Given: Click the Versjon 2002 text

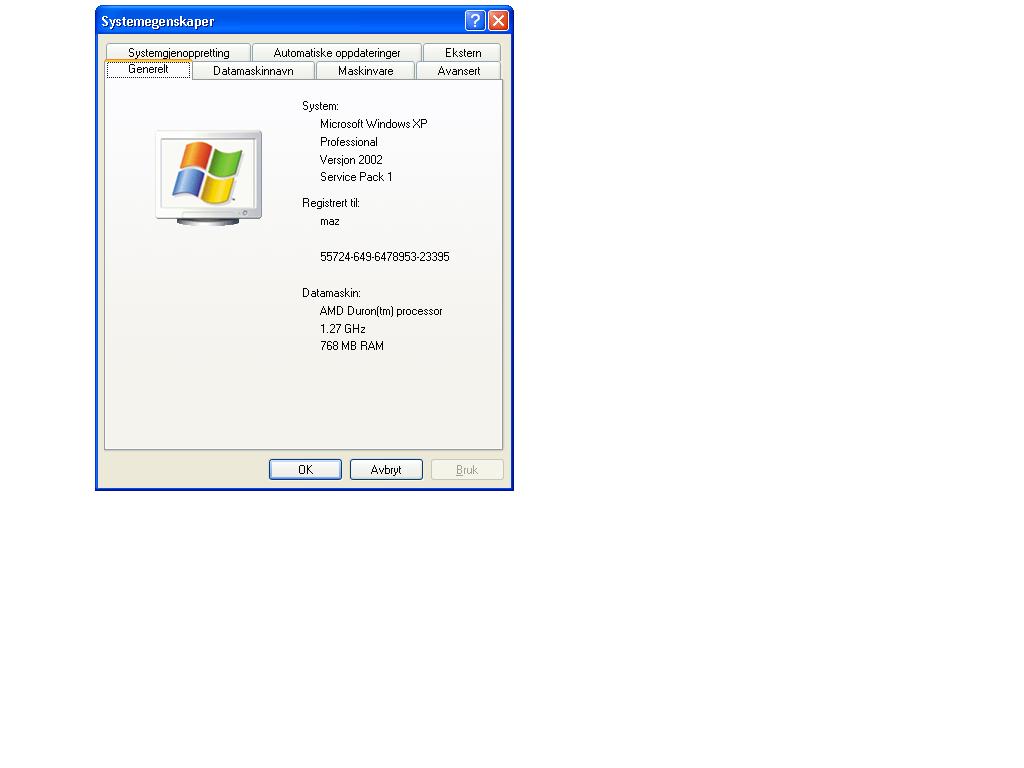Looking at the screenshot, I should (351, 160).
